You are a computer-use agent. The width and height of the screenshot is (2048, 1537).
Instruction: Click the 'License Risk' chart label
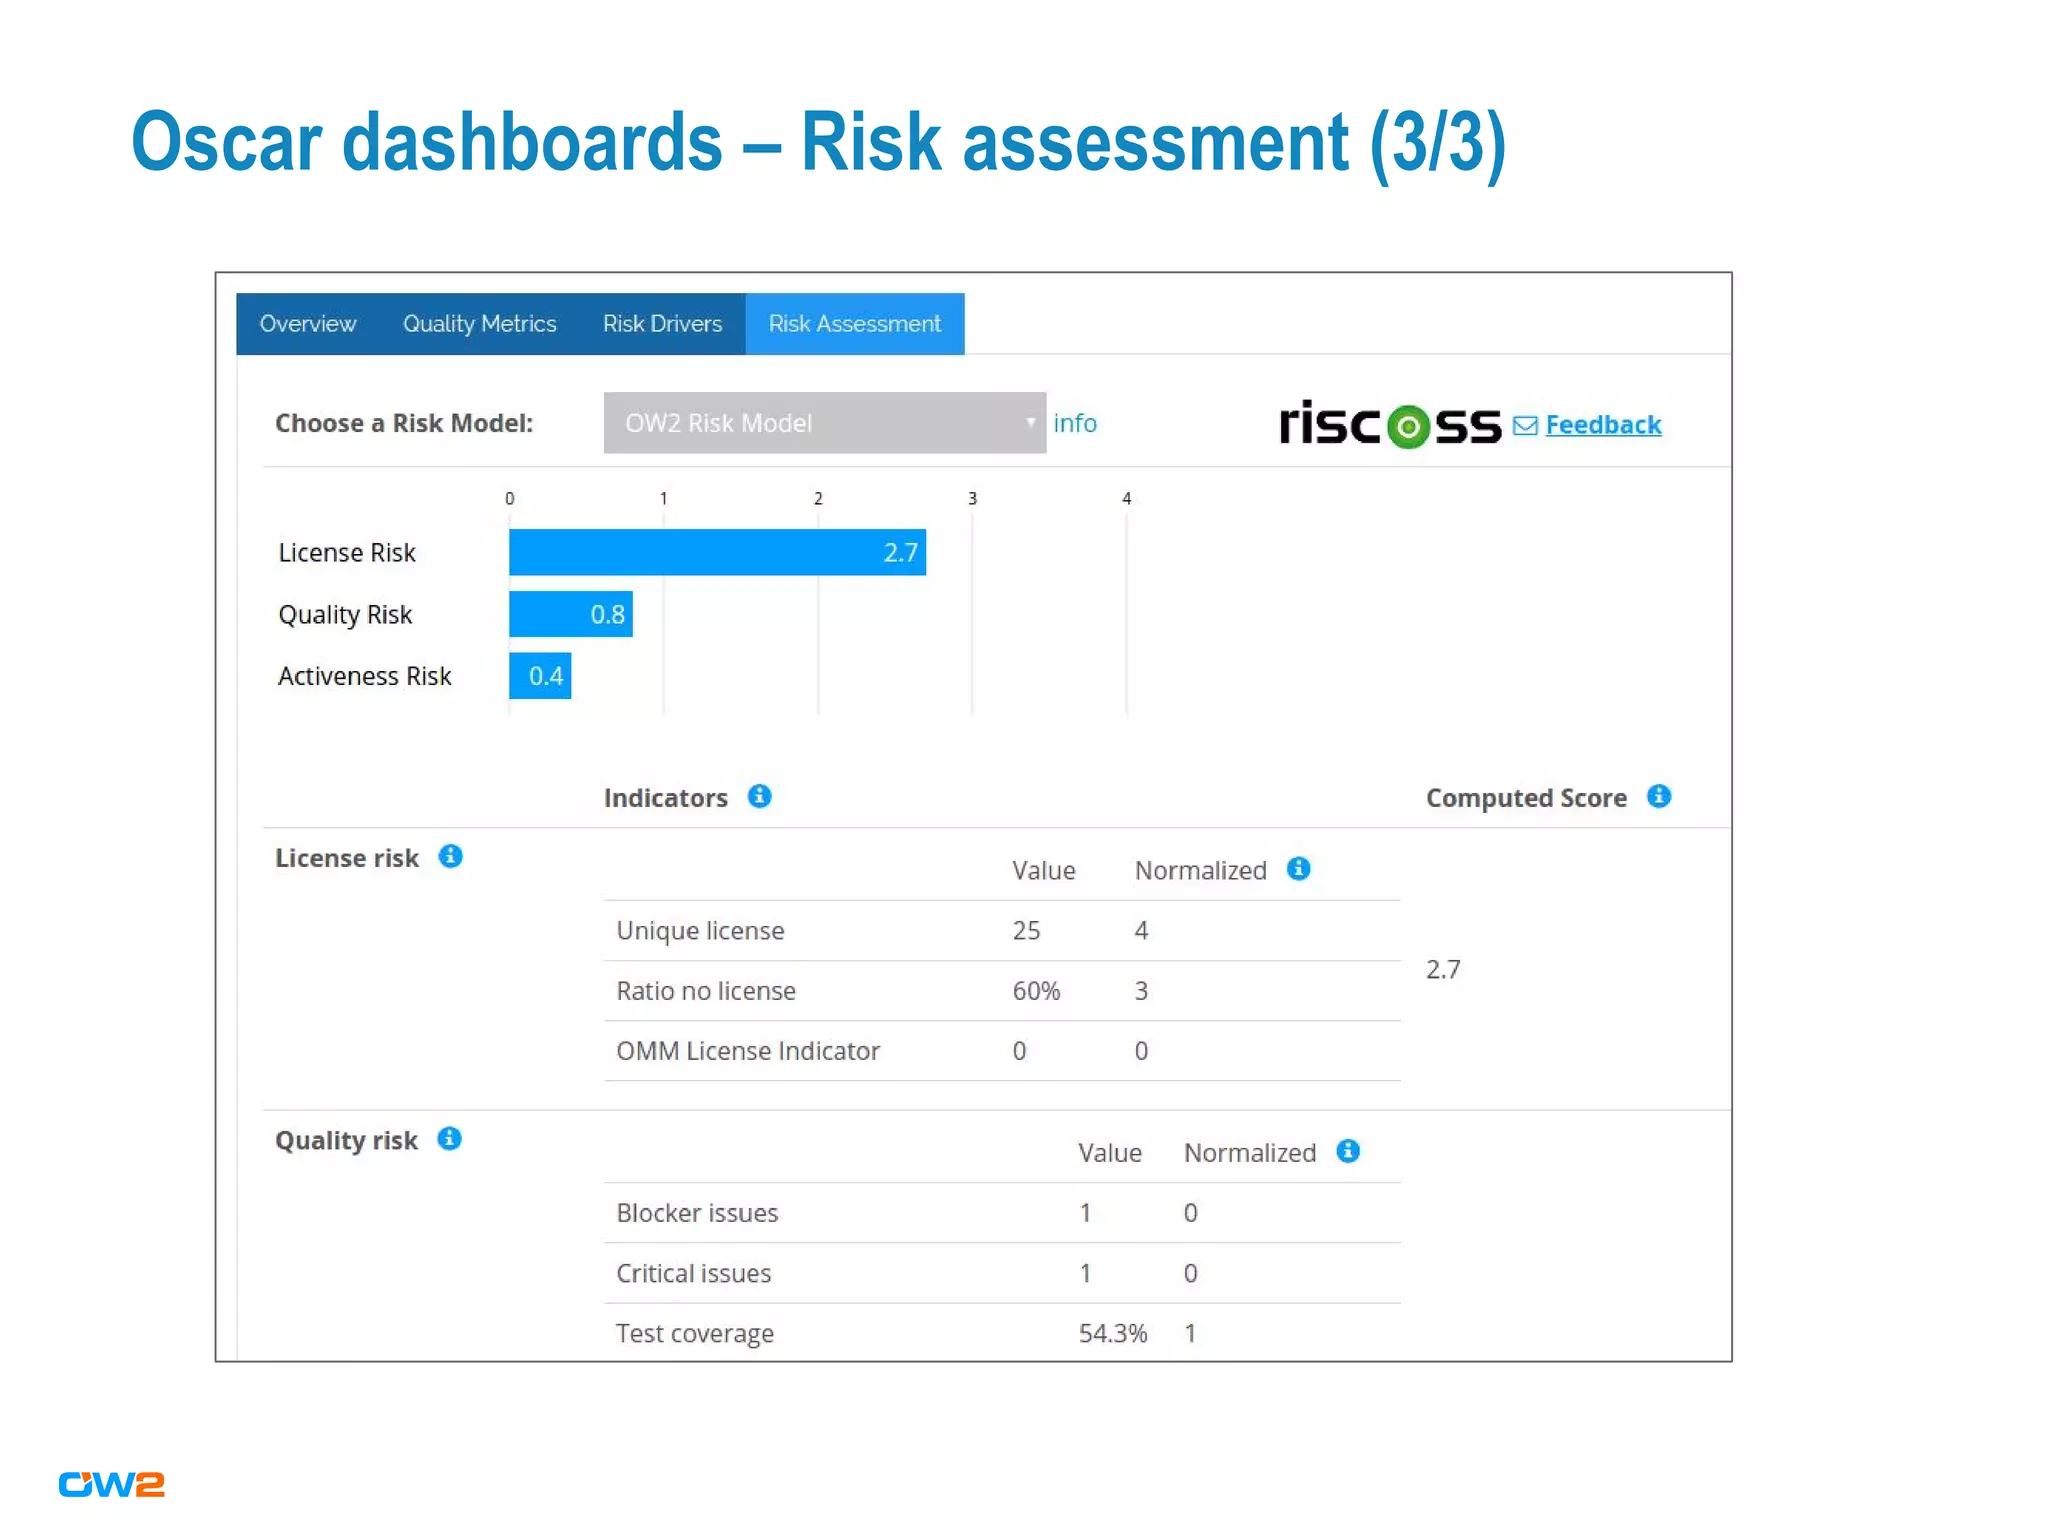coord(347,553)
